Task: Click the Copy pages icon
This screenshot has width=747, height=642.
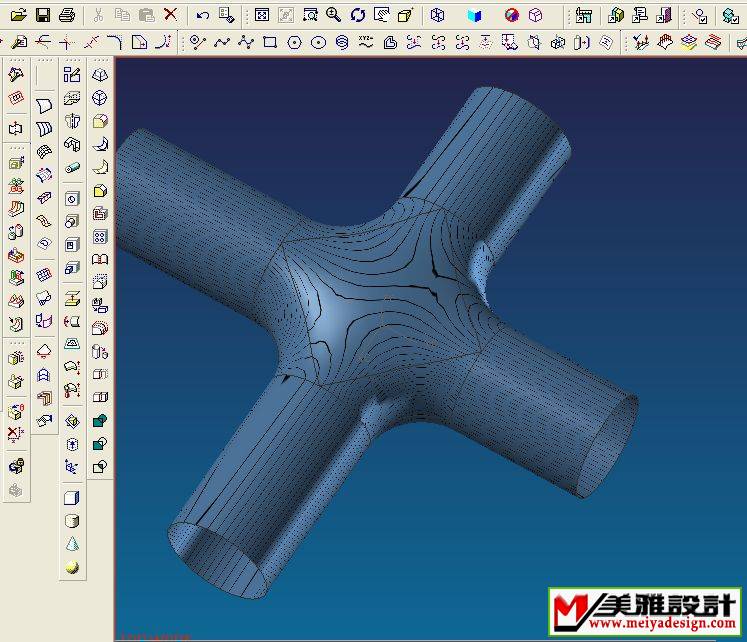Action: (x=123, y=15)
